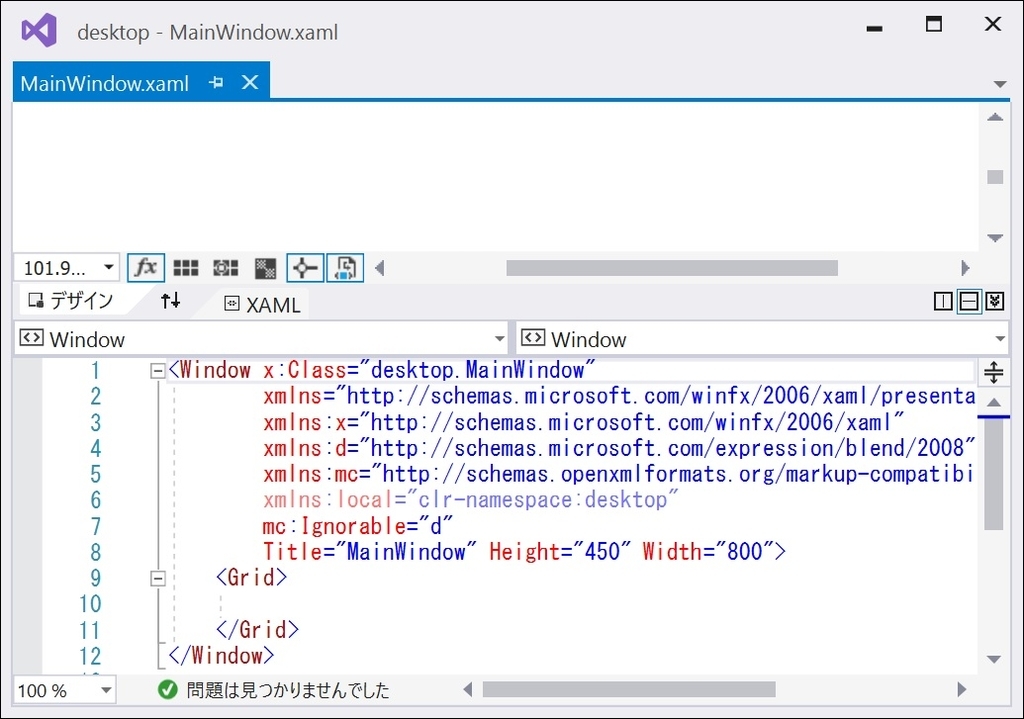Collapse the Grid element at line 9
The image size is (1024, 719).
point(157,578)
